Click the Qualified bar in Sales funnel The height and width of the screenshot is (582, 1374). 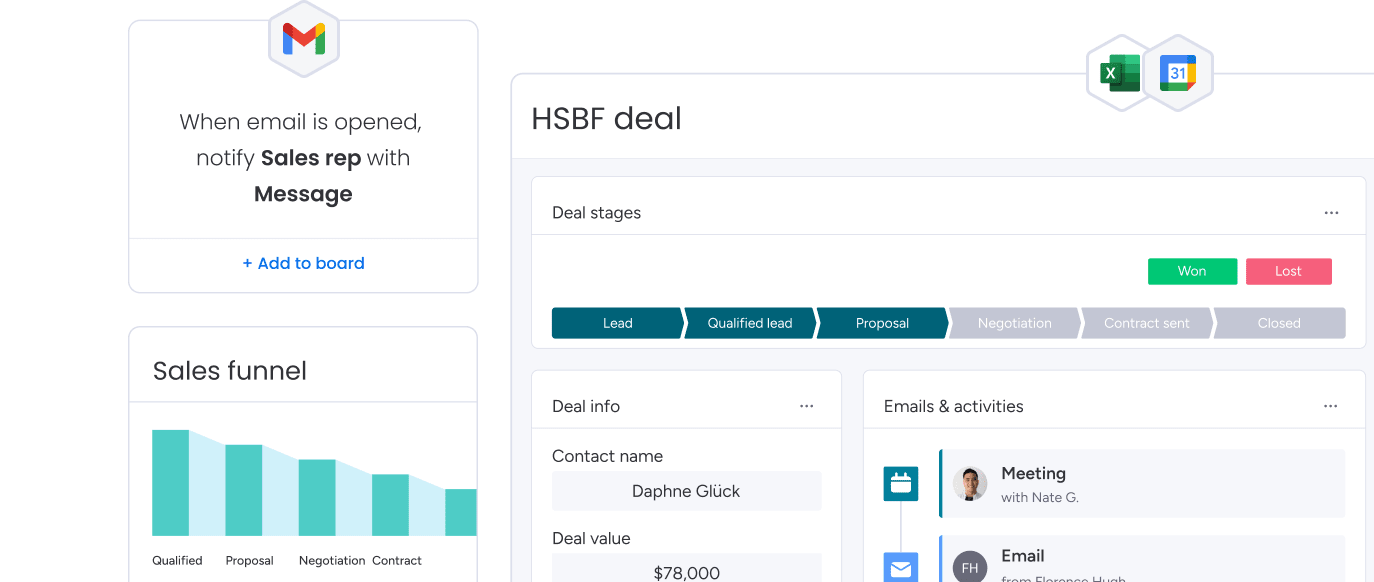click(x=171, y=483)
